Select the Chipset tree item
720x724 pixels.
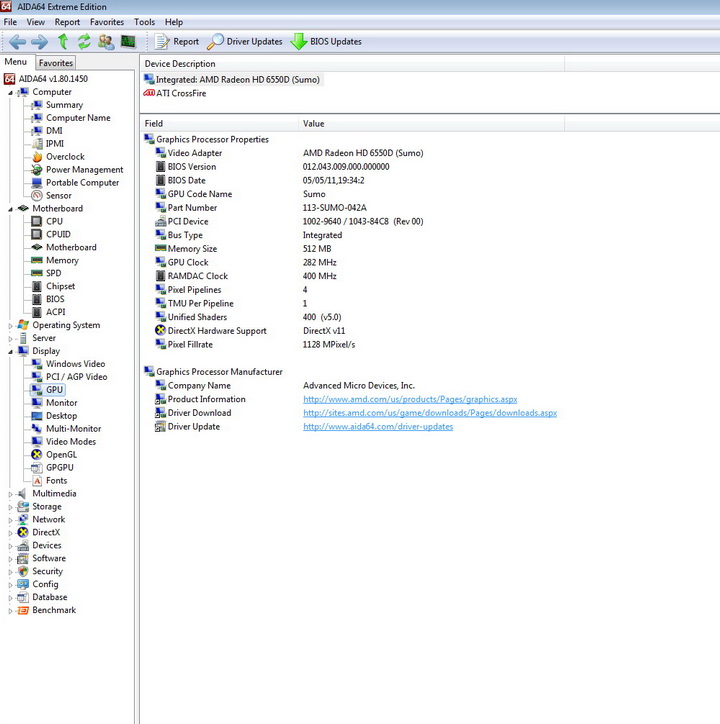point(60,286)
